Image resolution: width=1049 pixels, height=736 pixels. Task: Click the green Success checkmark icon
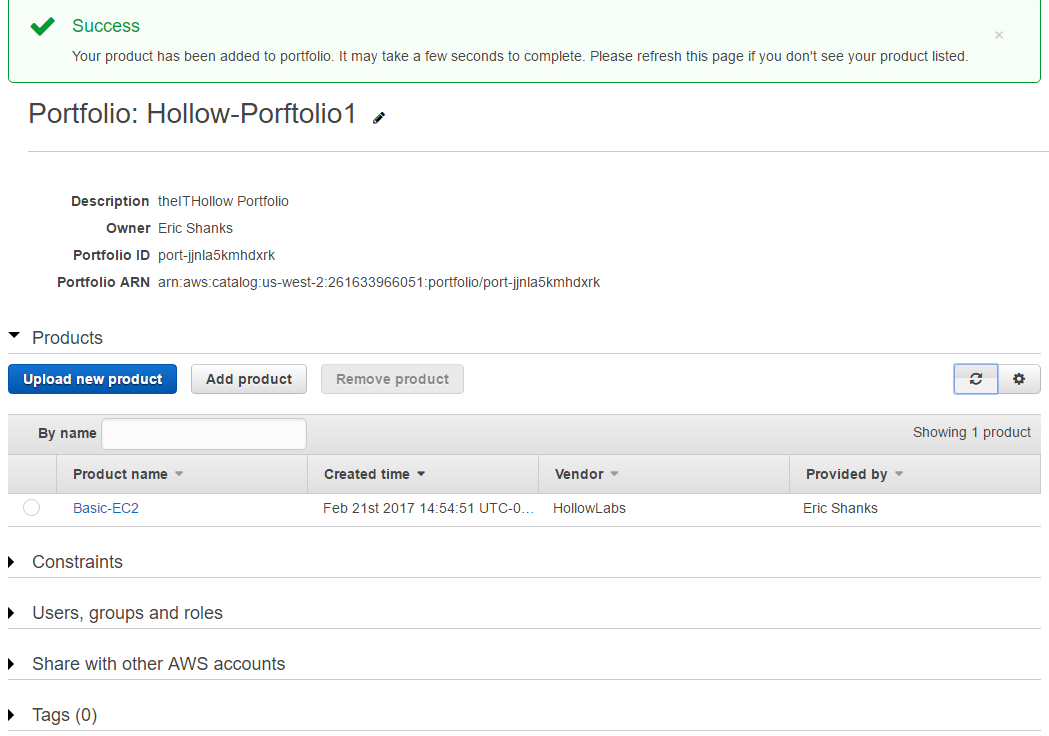coord(42,27)
